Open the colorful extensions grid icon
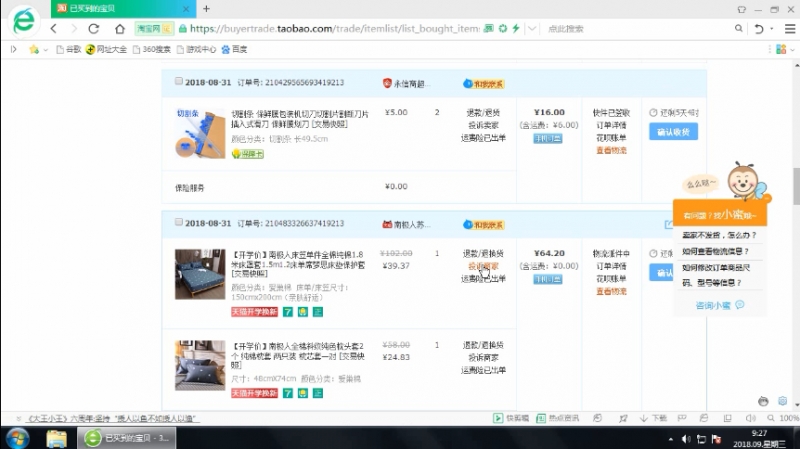Screen dimensions: 800x449 [781, 49]
